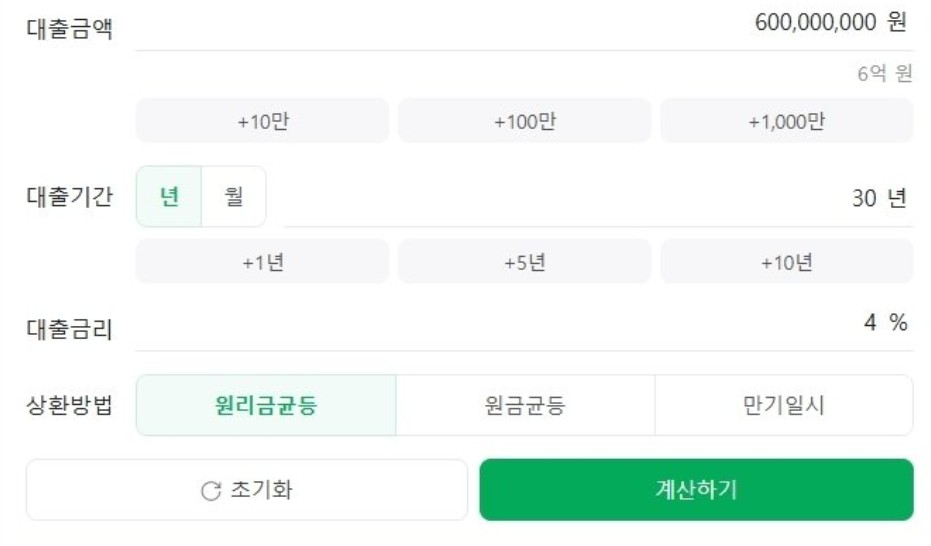
Task: Add +10년 to the loan period
Action: click(x=787, y=262)
